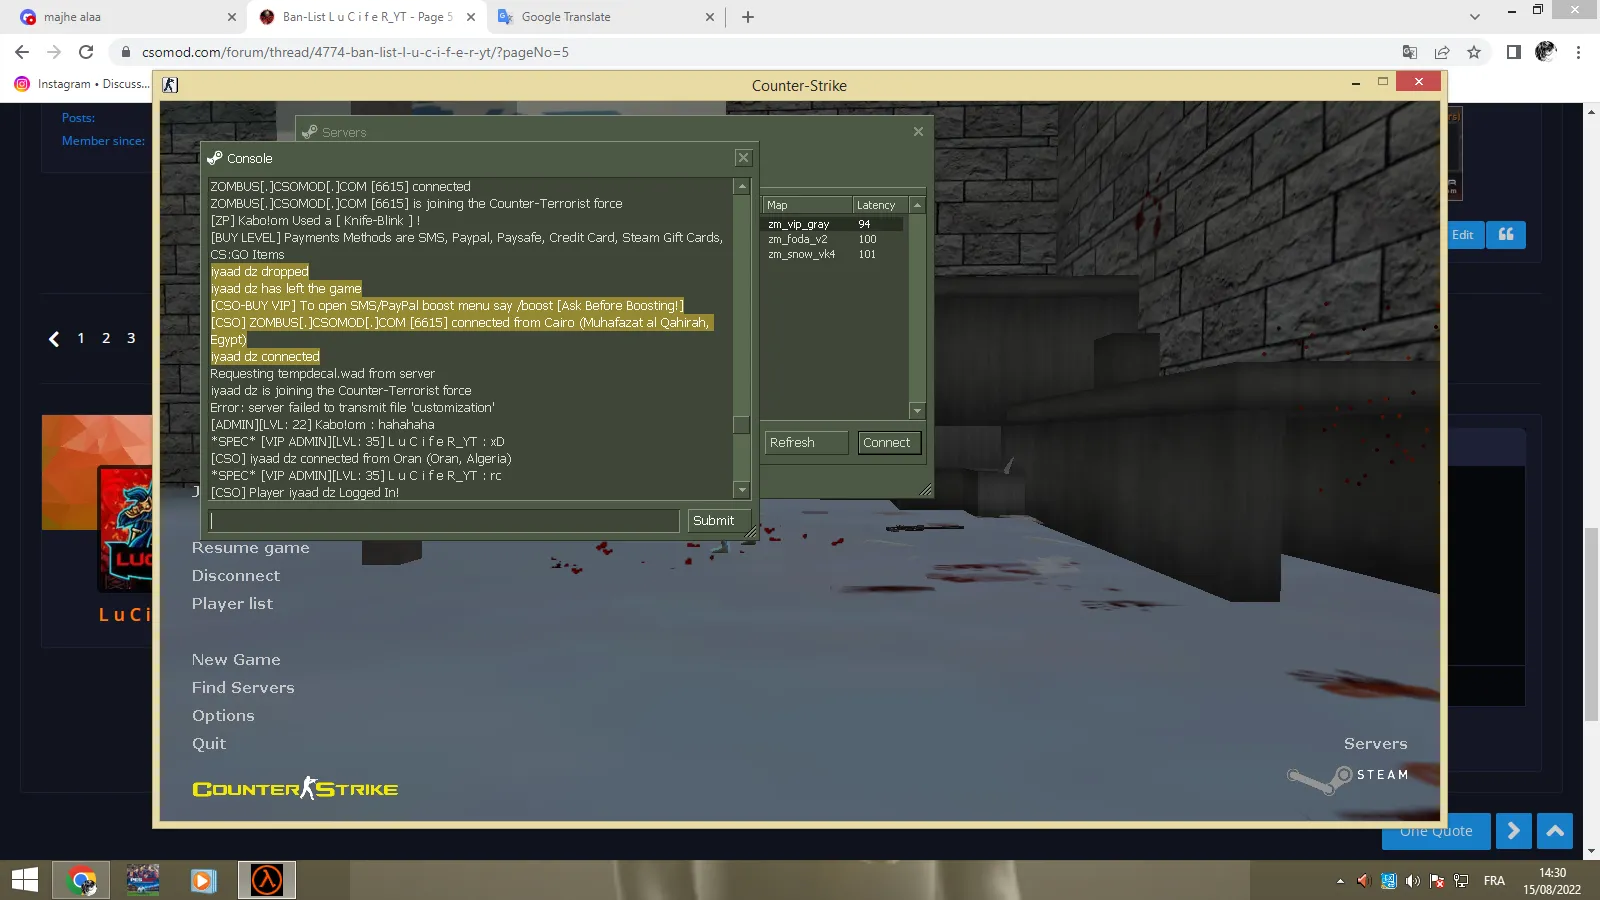Select Resume game from the menu

tap(251, 548)
